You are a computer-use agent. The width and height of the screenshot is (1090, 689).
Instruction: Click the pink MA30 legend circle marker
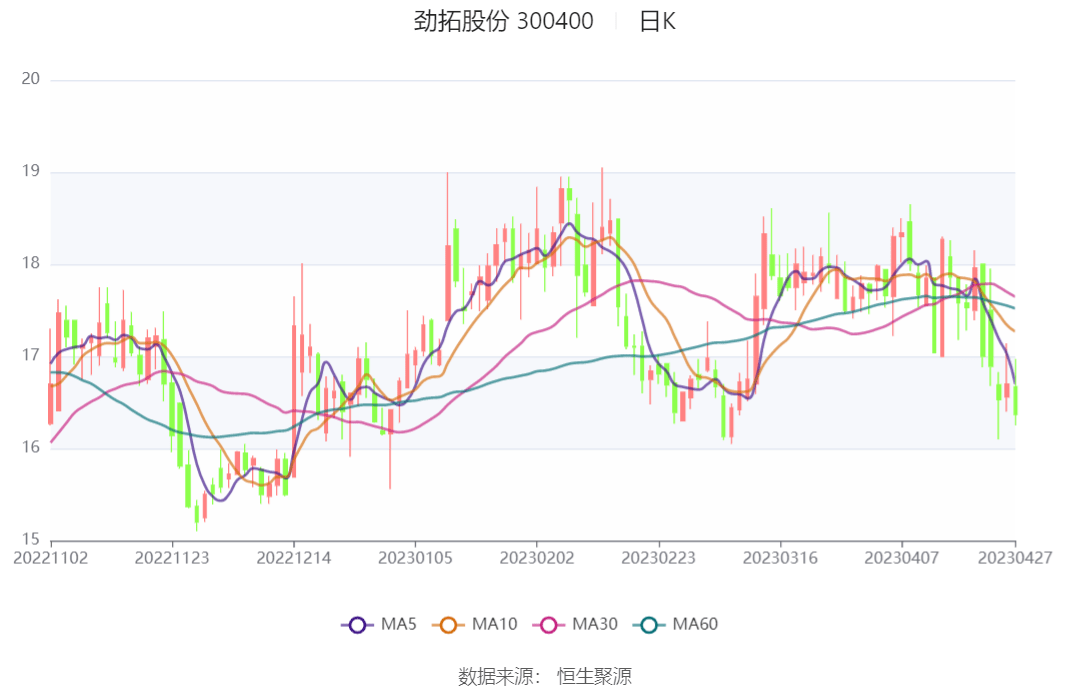pyautogui.click(x=548, y=624)
